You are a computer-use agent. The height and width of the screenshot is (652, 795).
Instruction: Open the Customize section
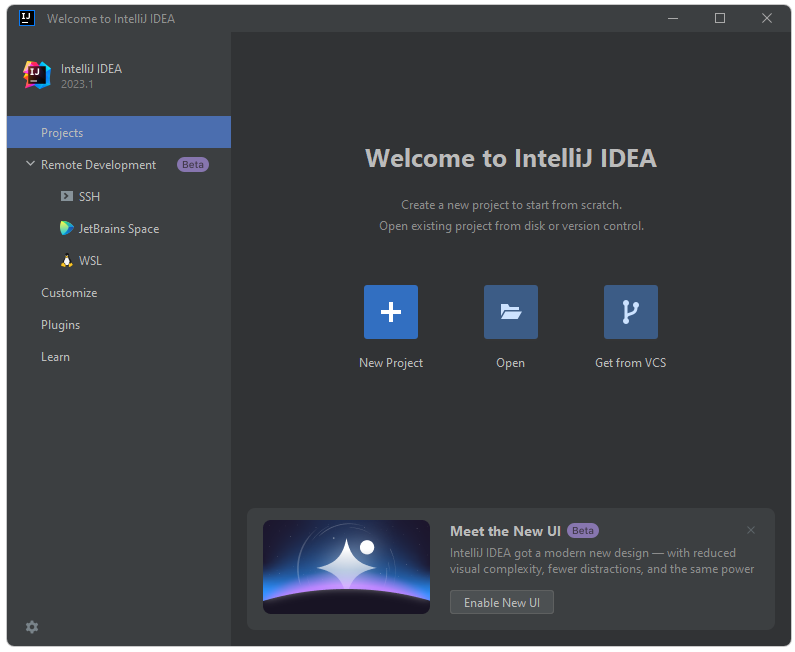click(69, 293)
